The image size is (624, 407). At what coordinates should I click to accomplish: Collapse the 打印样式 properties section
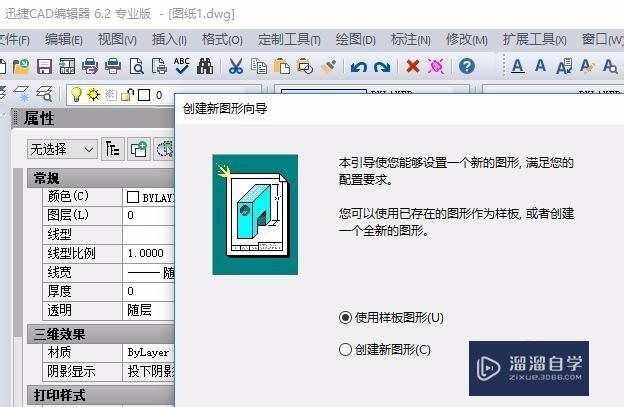[x=101, y=395]
